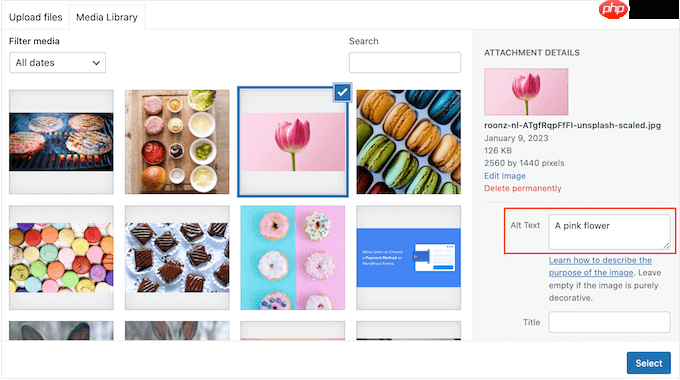Select the pink tulip thumbnail in grid
The height and width of the screenshot is (380, 680).
click(293, 142)
